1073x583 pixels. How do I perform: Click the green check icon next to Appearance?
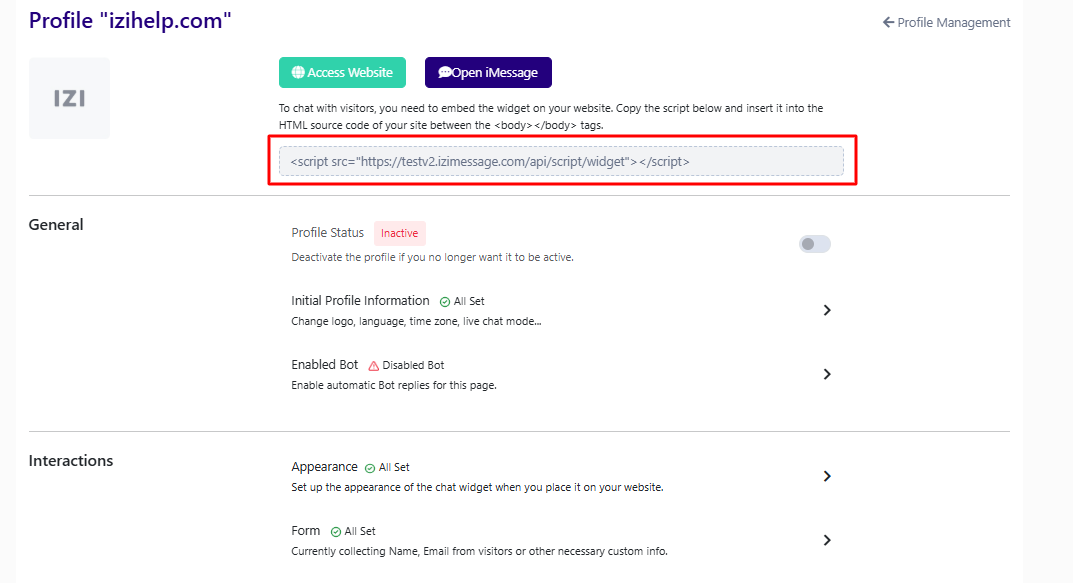[x=370, y=468]
